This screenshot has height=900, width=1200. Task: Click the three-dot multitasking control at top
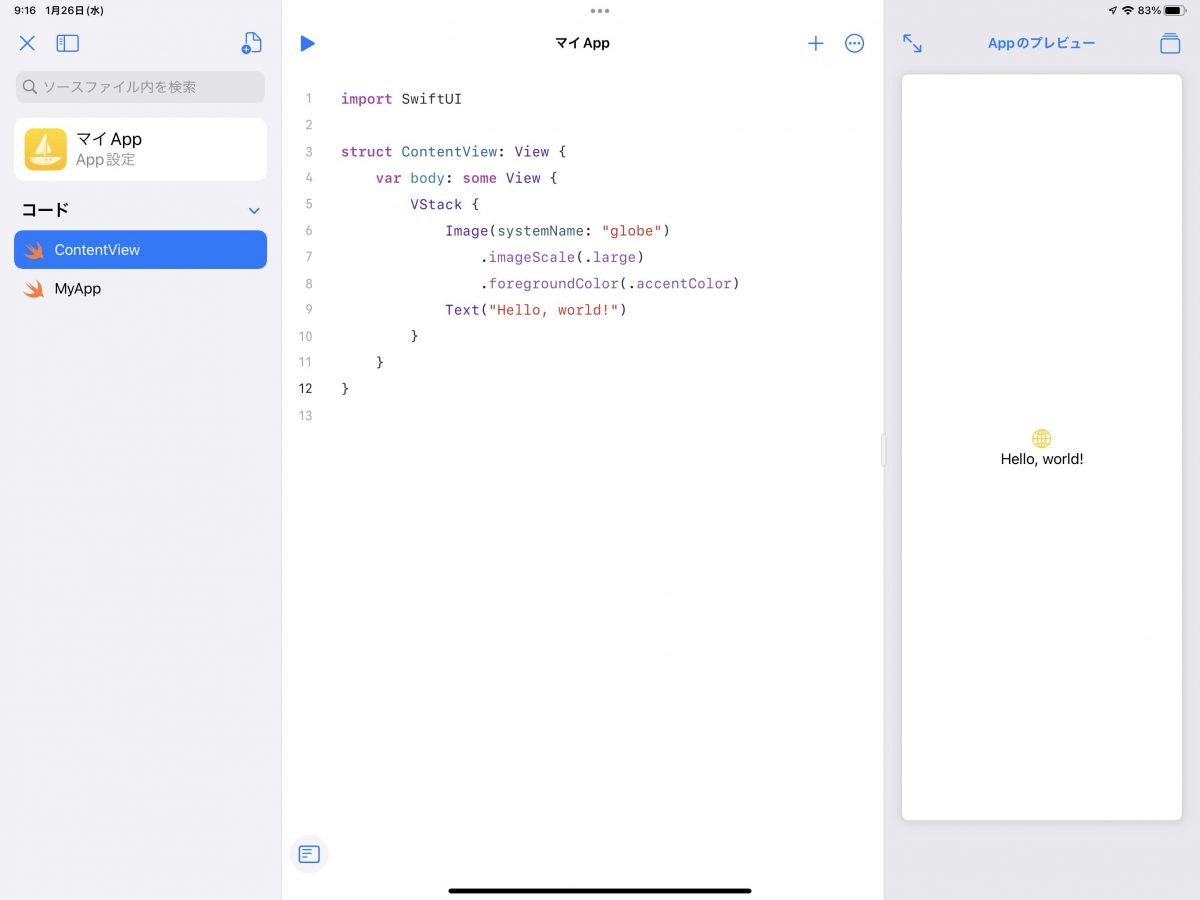pos(600,11)
